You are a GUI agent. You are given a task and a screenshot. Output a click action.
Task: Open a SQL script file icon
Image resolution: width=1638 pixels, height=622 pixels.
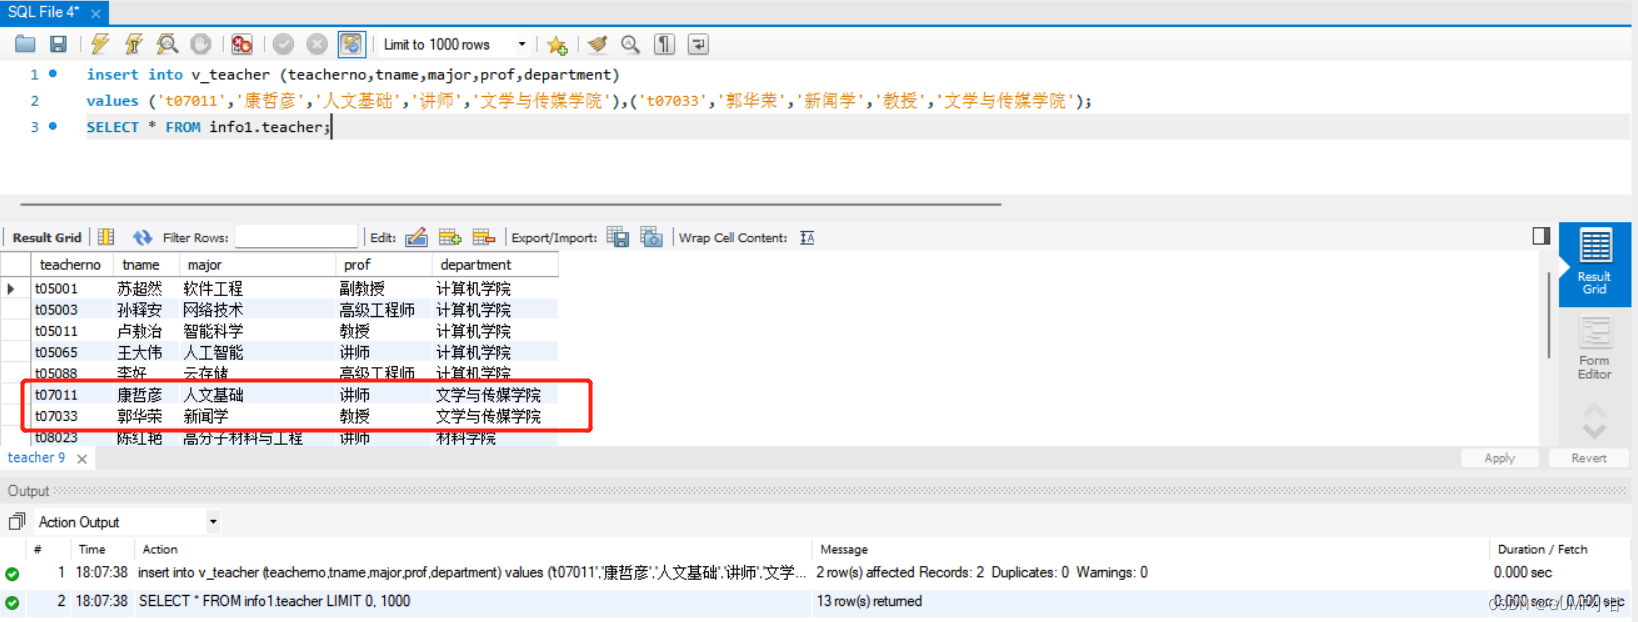pos(25,44)
